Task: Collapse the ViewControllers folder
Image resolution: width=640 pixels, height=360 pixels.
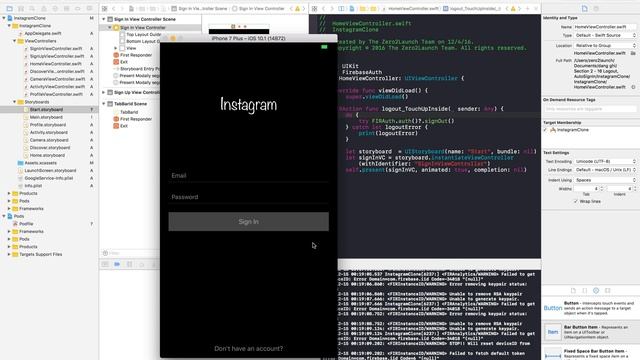Action: [15, 41]
